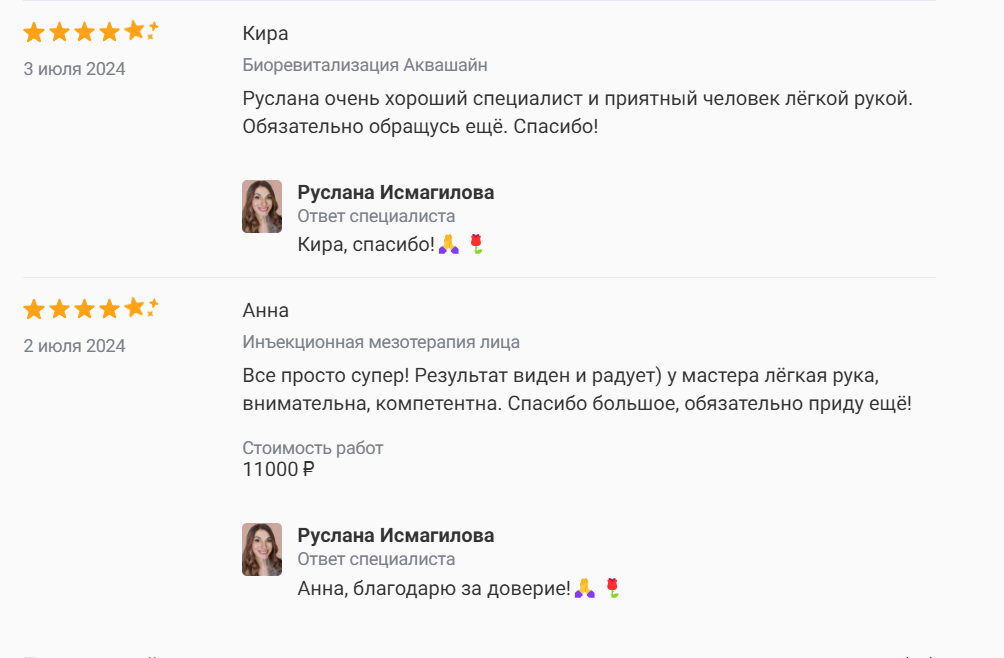The height and width of the screenshot is (658, 1004).
Task: Click the date 3 июля 2024
Action: tap(75, 69)
